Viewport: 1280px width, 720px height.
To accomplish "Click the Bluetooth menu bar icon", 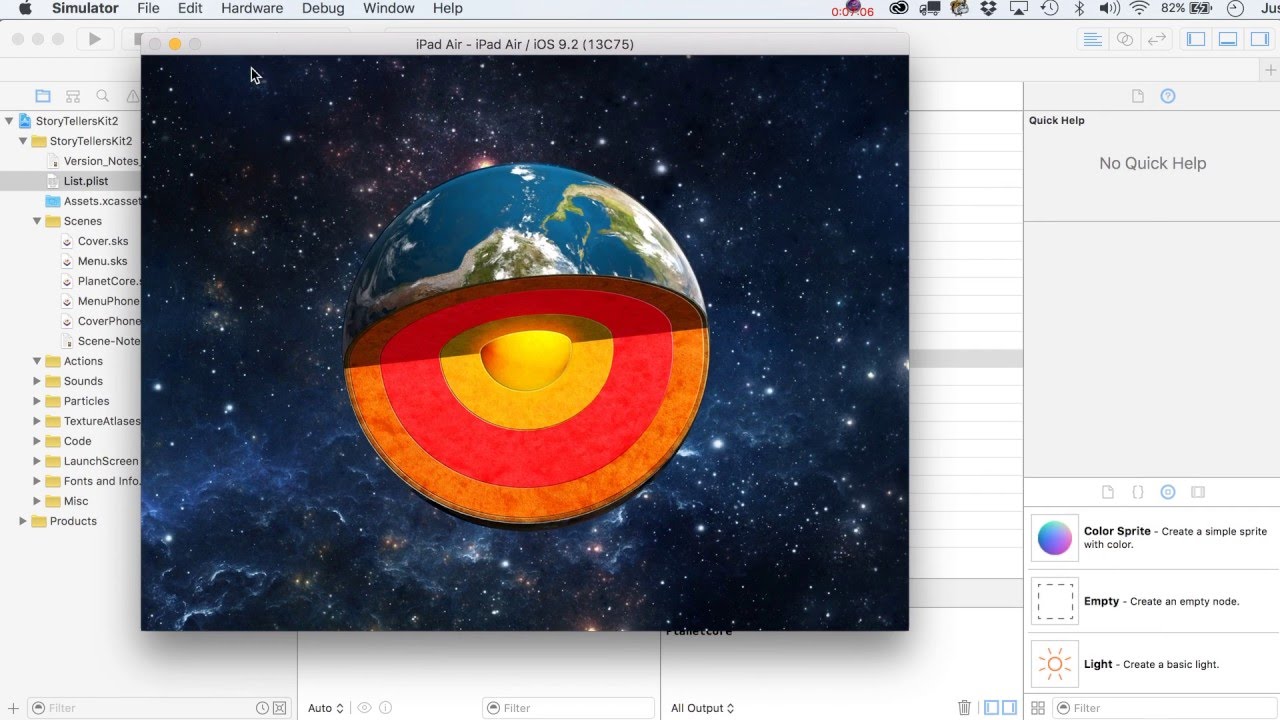I will (1079, 8).
